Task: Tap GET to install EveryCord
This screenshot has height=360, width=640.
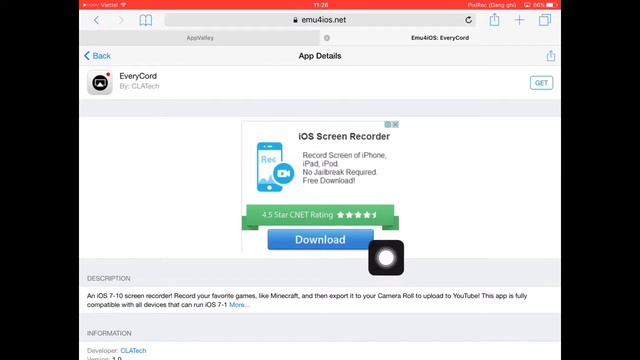Action: click(x=541, y=83)
